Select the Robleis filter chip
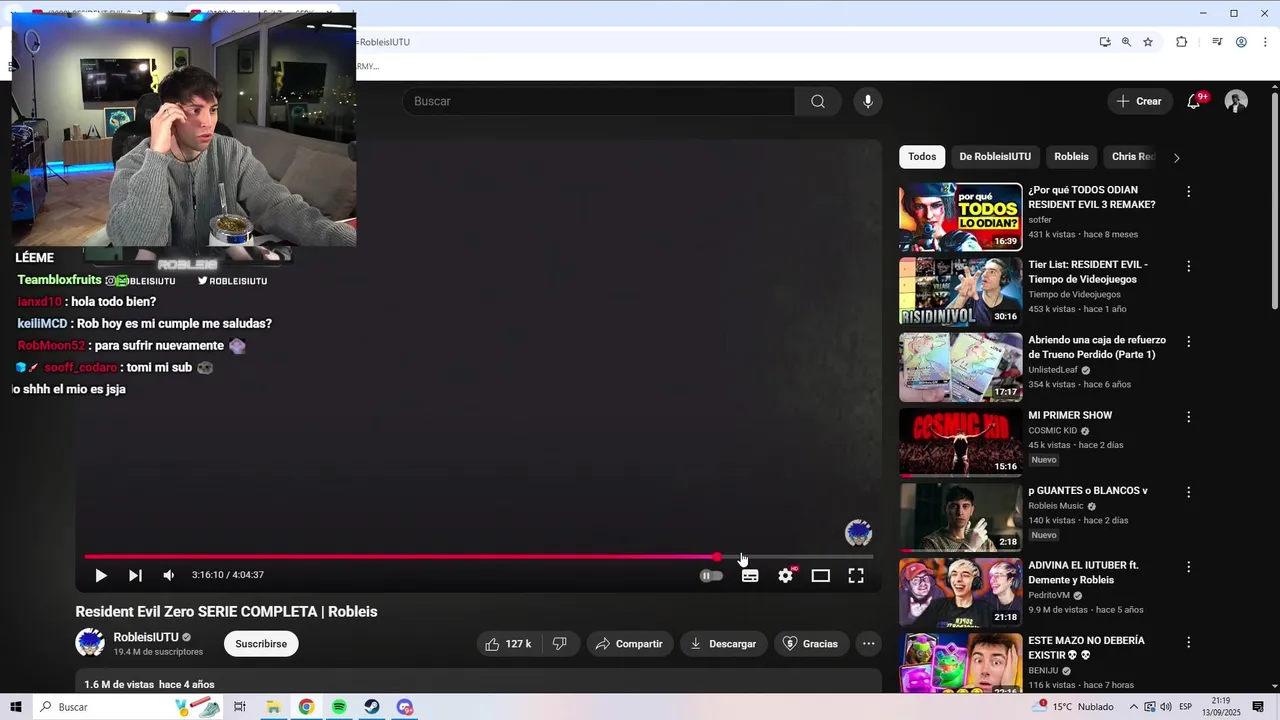Screen dimensions: 1280x720 pos(1071,157)
